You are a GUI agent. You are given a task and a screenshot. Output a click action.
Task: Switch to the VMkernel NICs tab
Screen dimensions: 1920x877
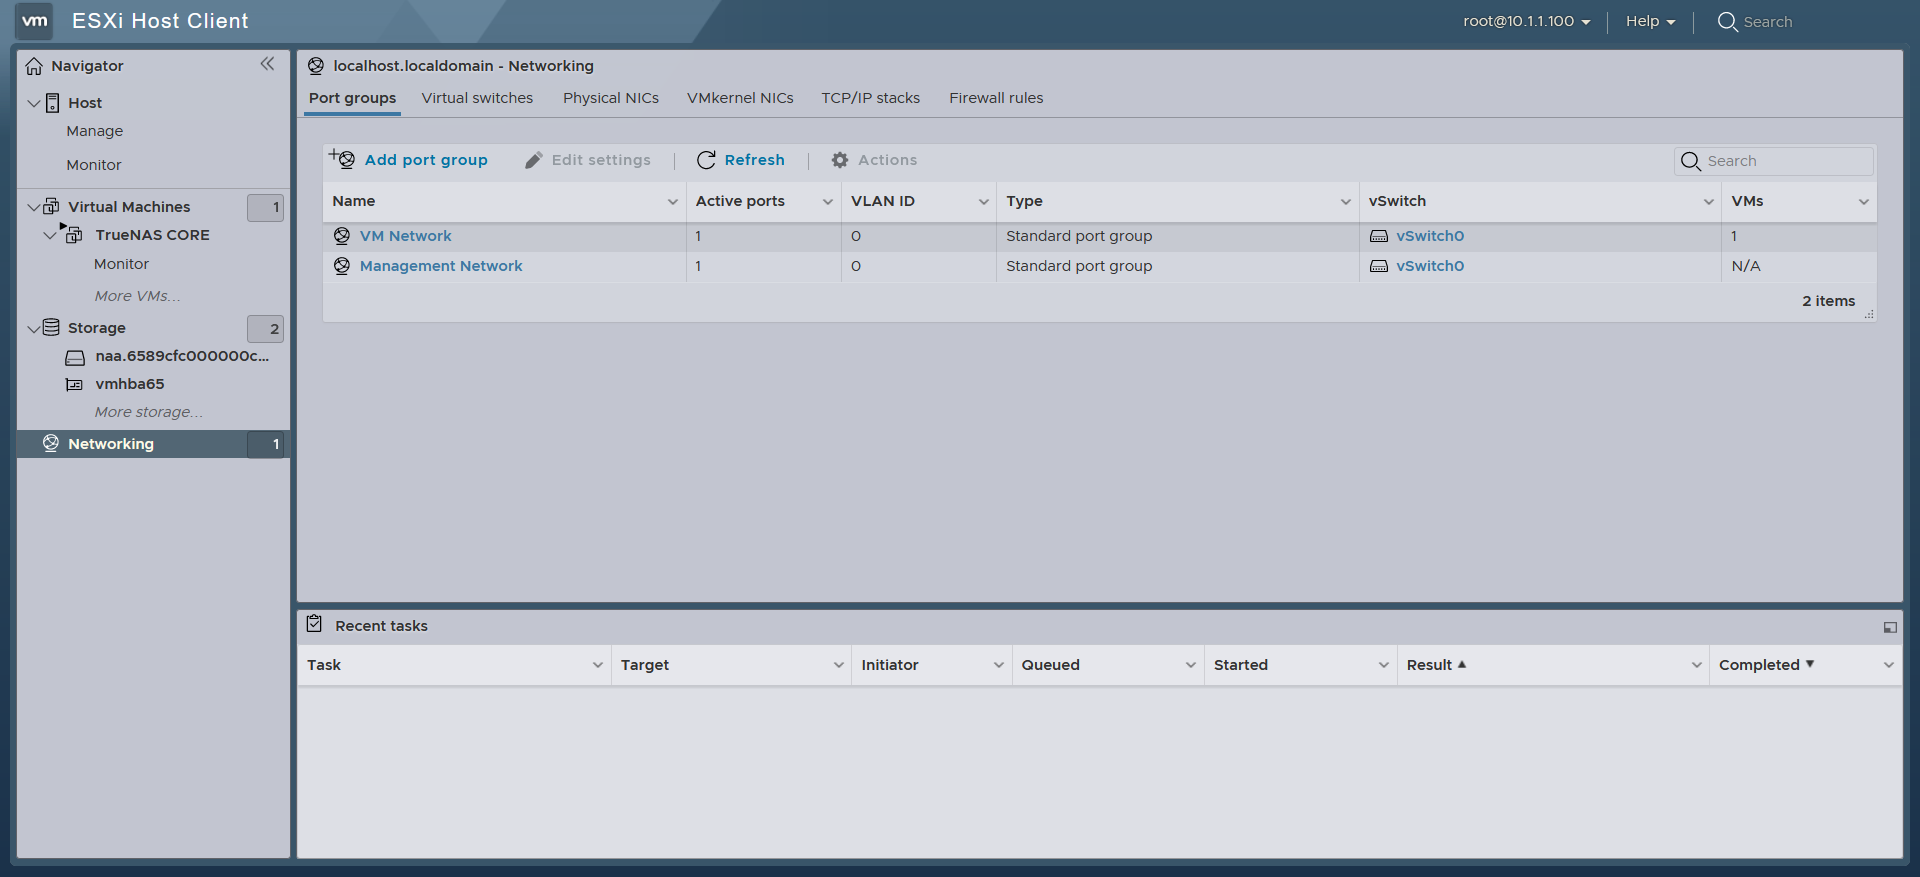click(x=740, y=98)
